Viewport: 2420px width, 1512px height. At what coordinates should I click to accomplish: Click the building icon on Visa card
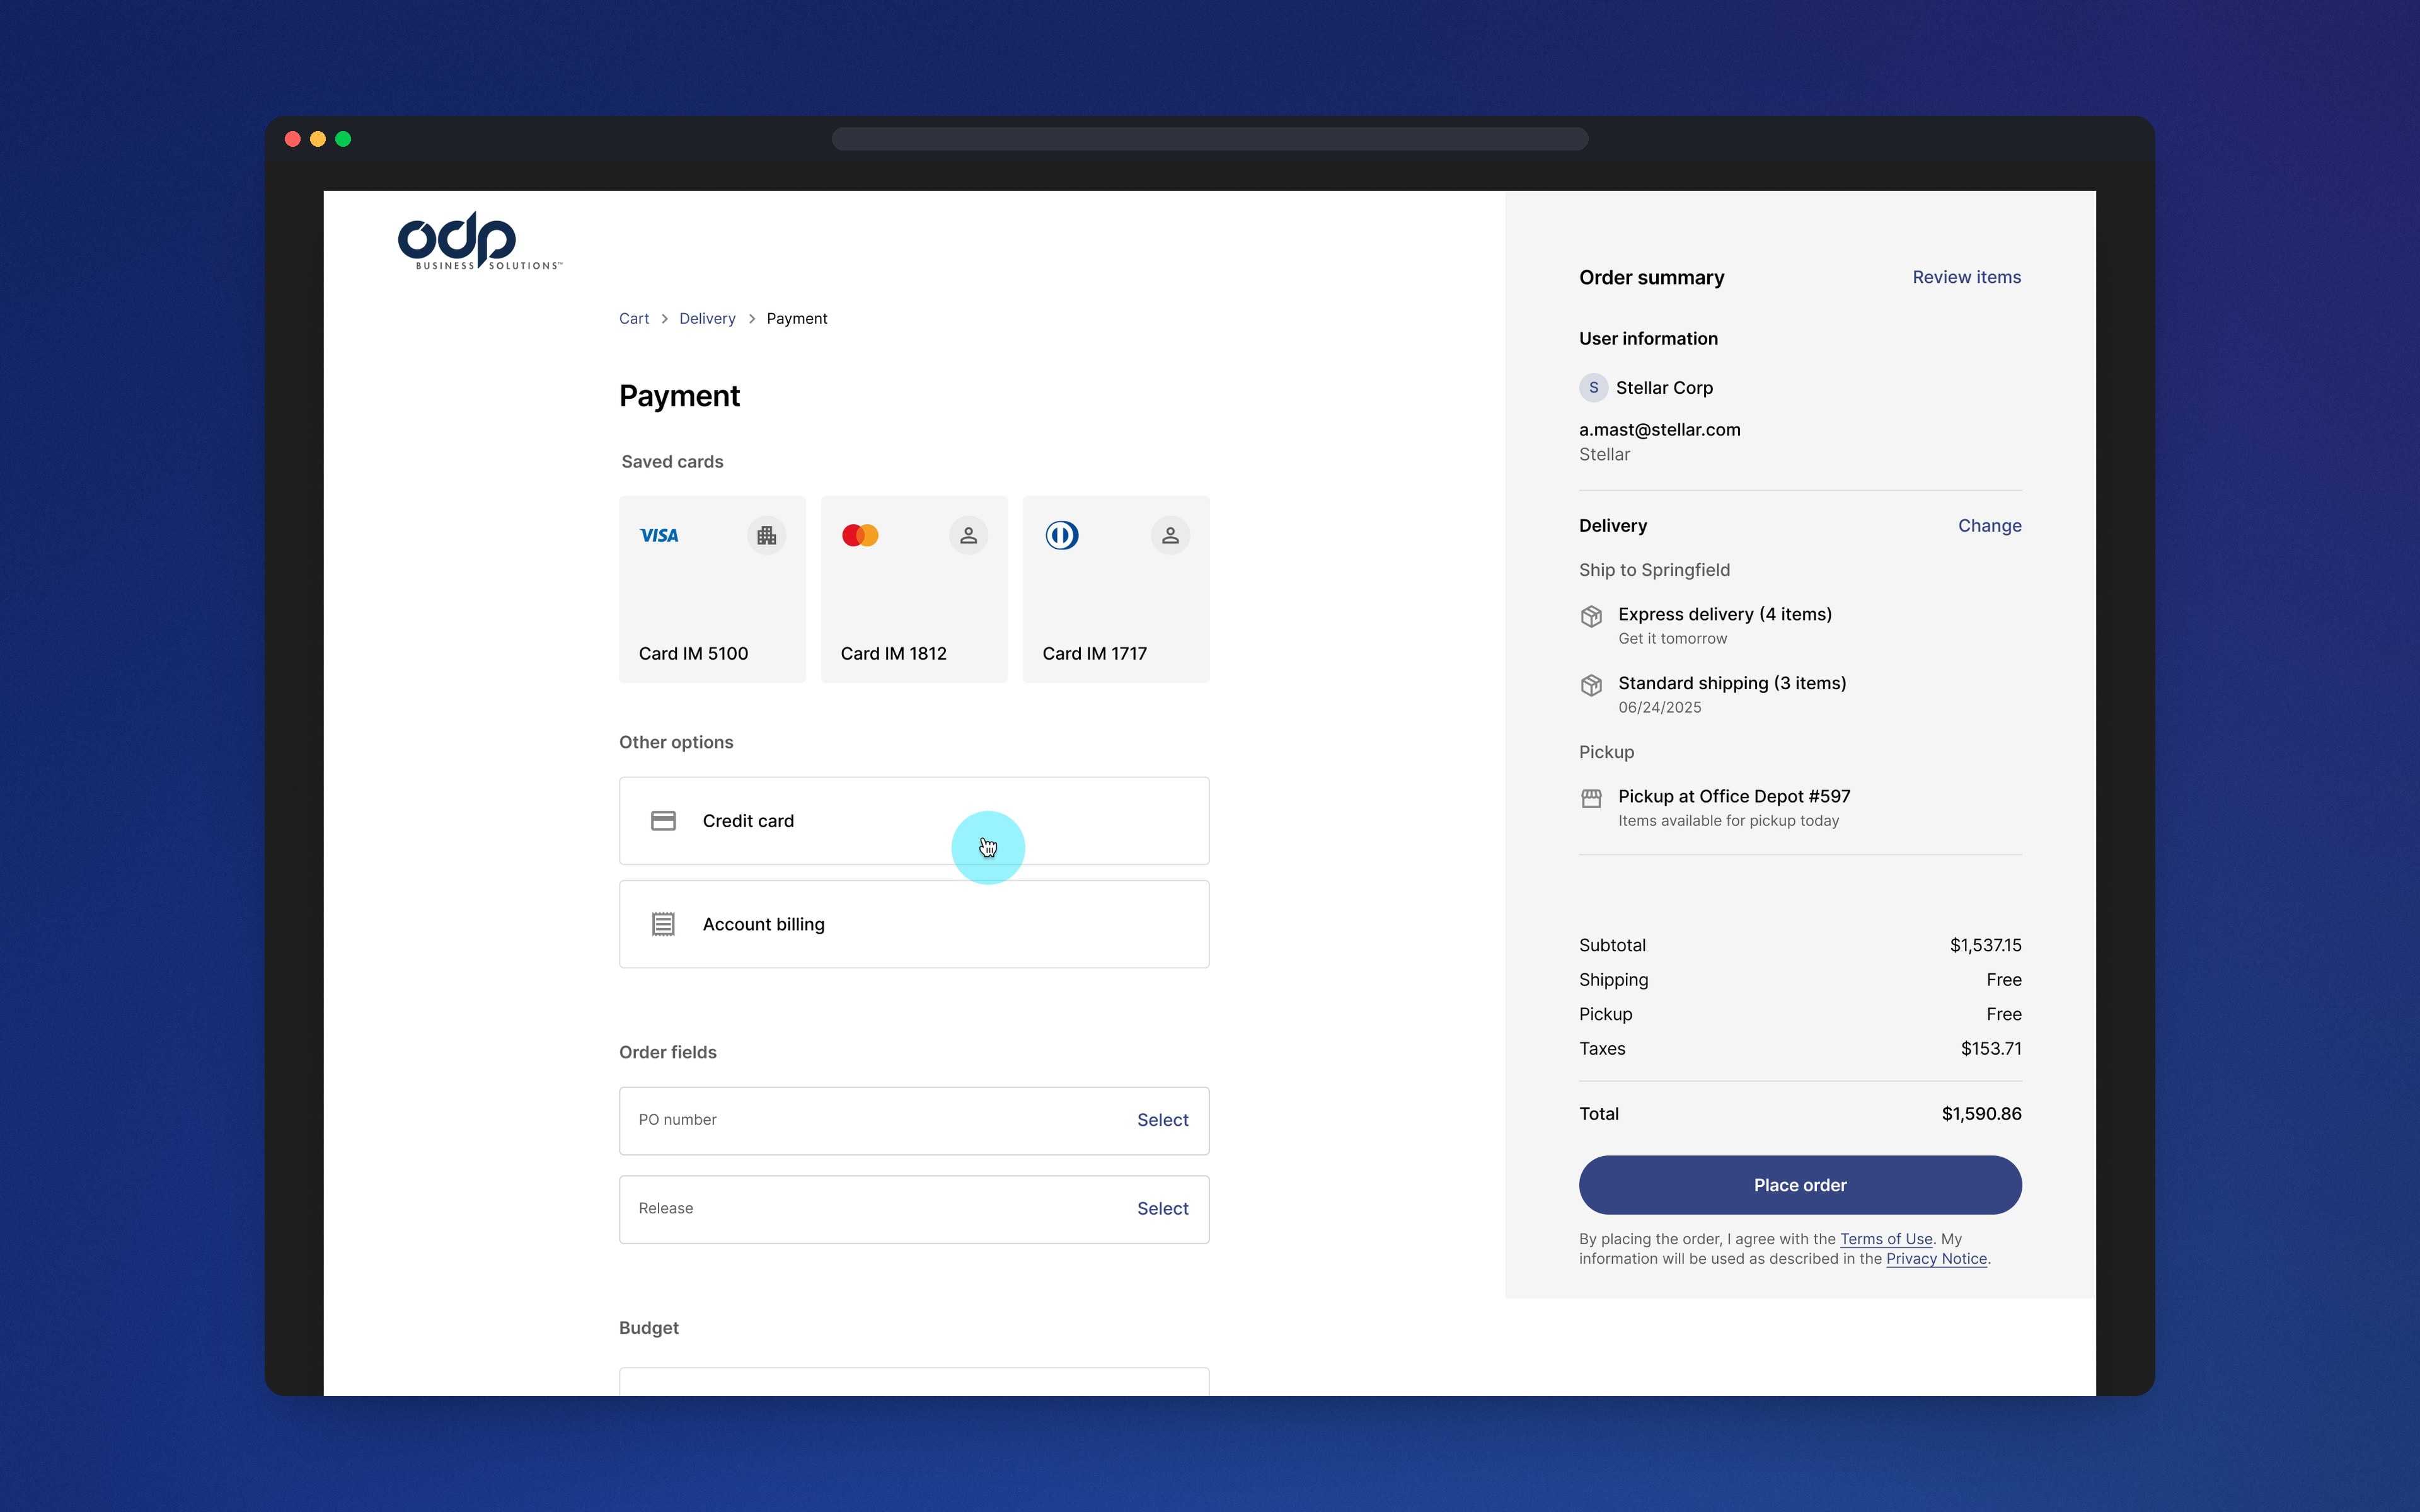pyautogui.click(x=767, y=536)
